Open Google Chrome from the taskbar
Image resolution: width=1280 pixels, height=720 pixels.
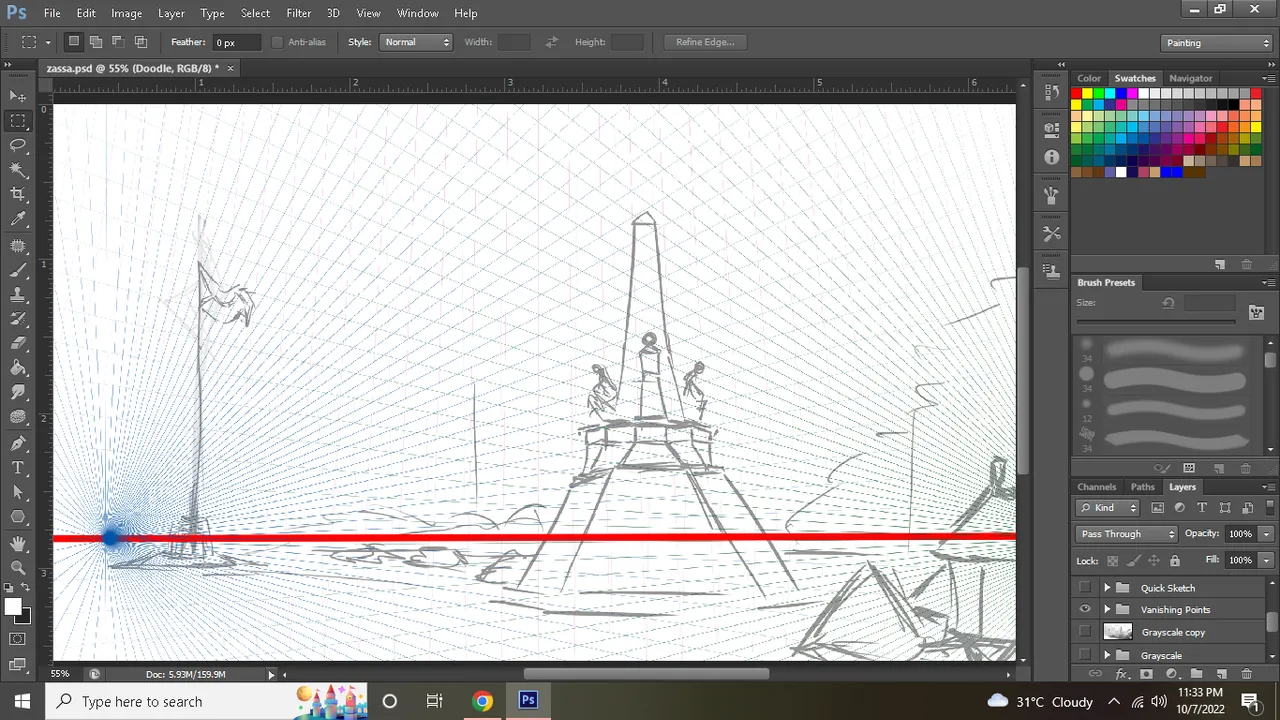click(x=482, y=701)
